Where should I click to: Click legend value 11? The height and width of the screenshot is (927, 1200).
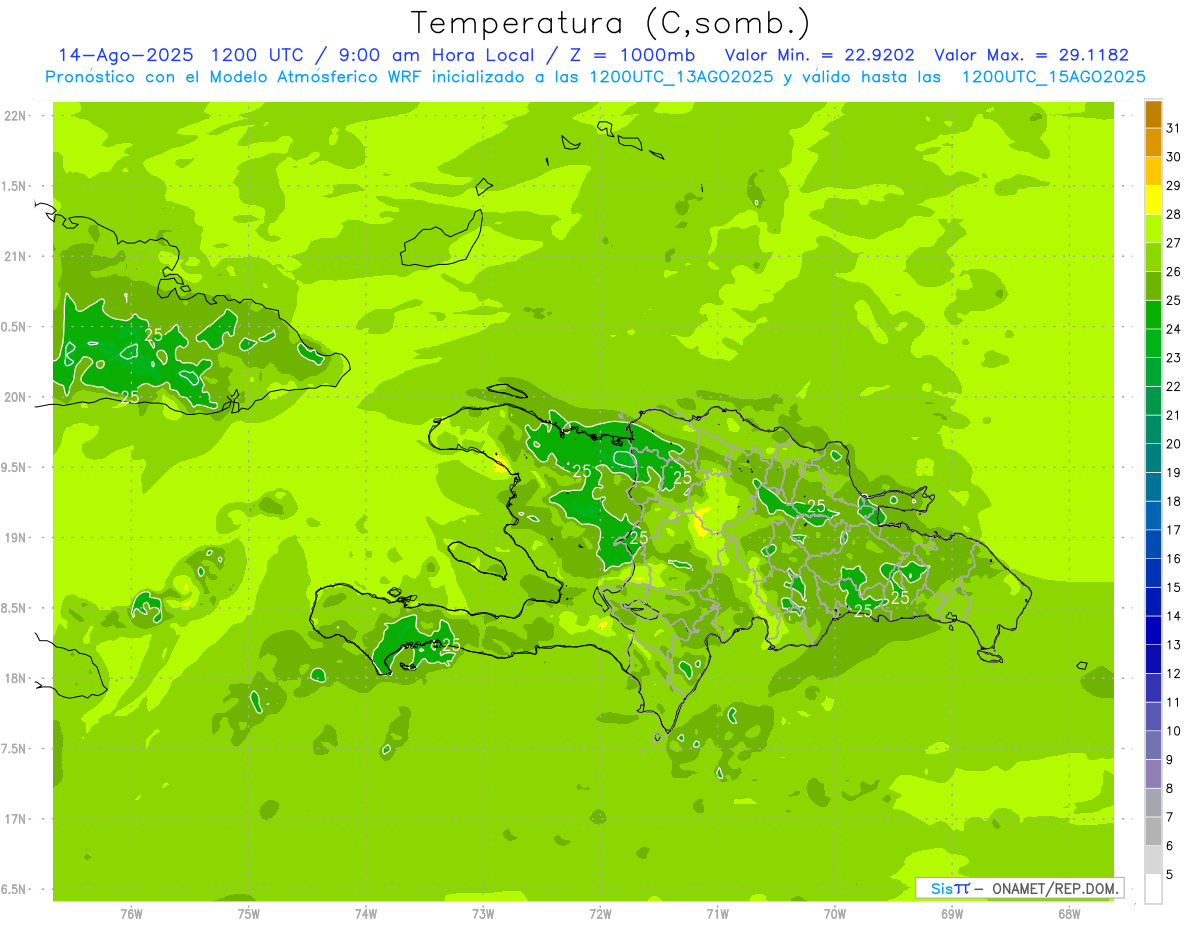pos(1174,703)
